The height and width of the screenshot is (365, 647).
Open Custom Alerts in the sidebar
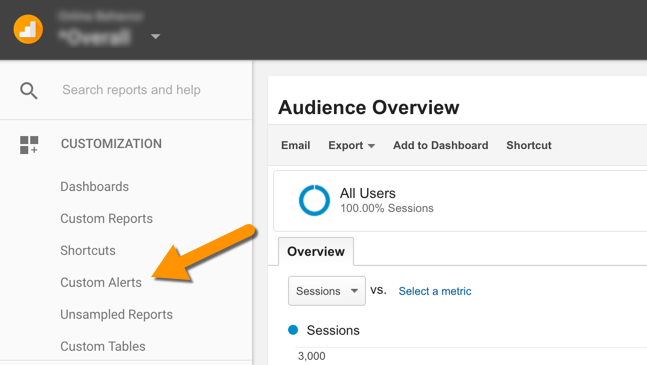101,283
